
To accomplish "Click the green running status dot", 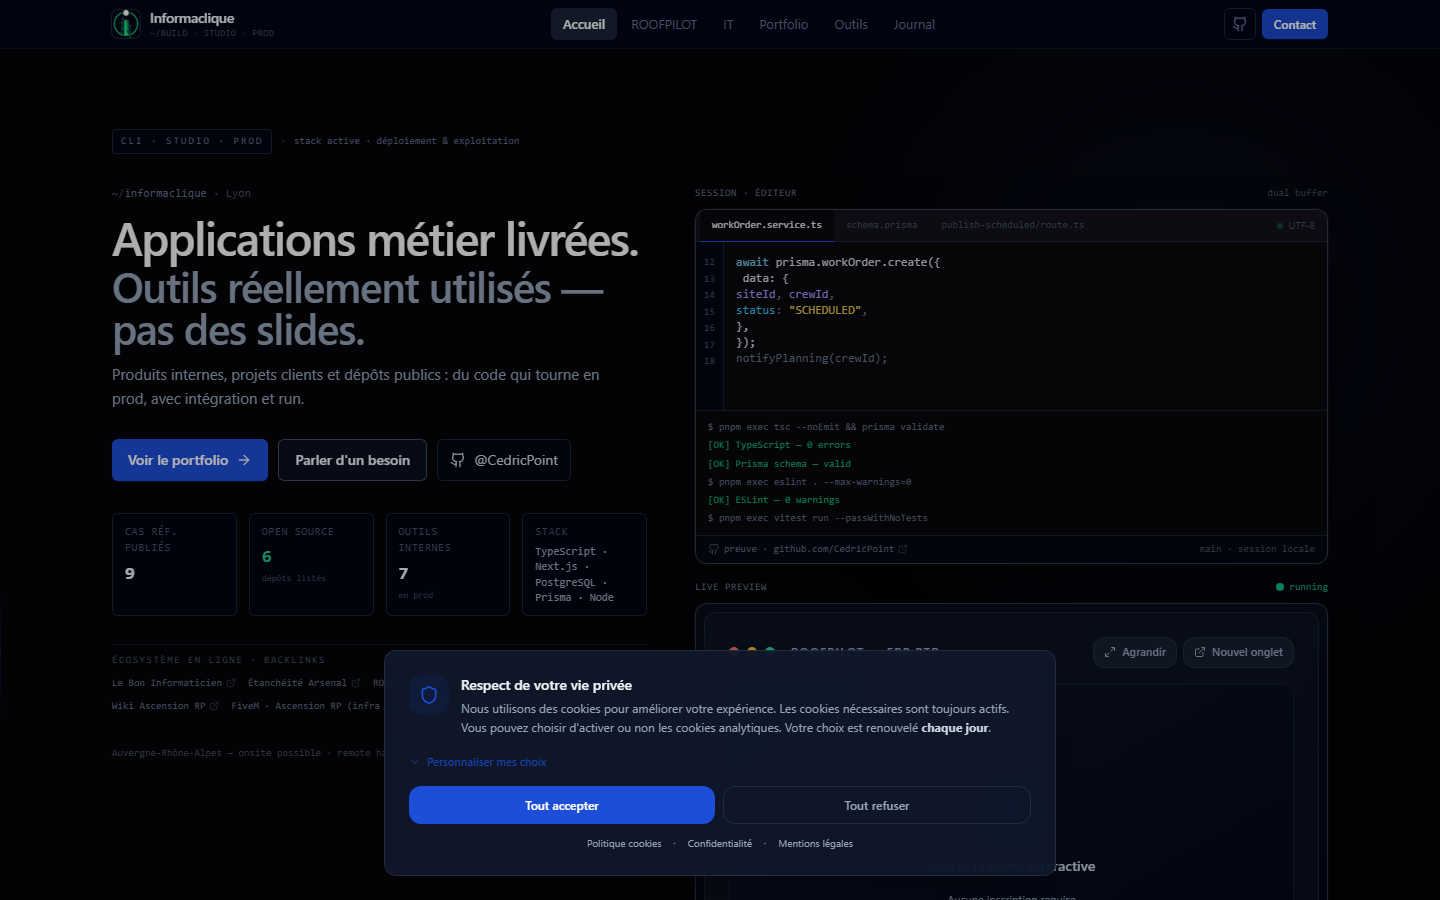I will [x=1280, y=587].
